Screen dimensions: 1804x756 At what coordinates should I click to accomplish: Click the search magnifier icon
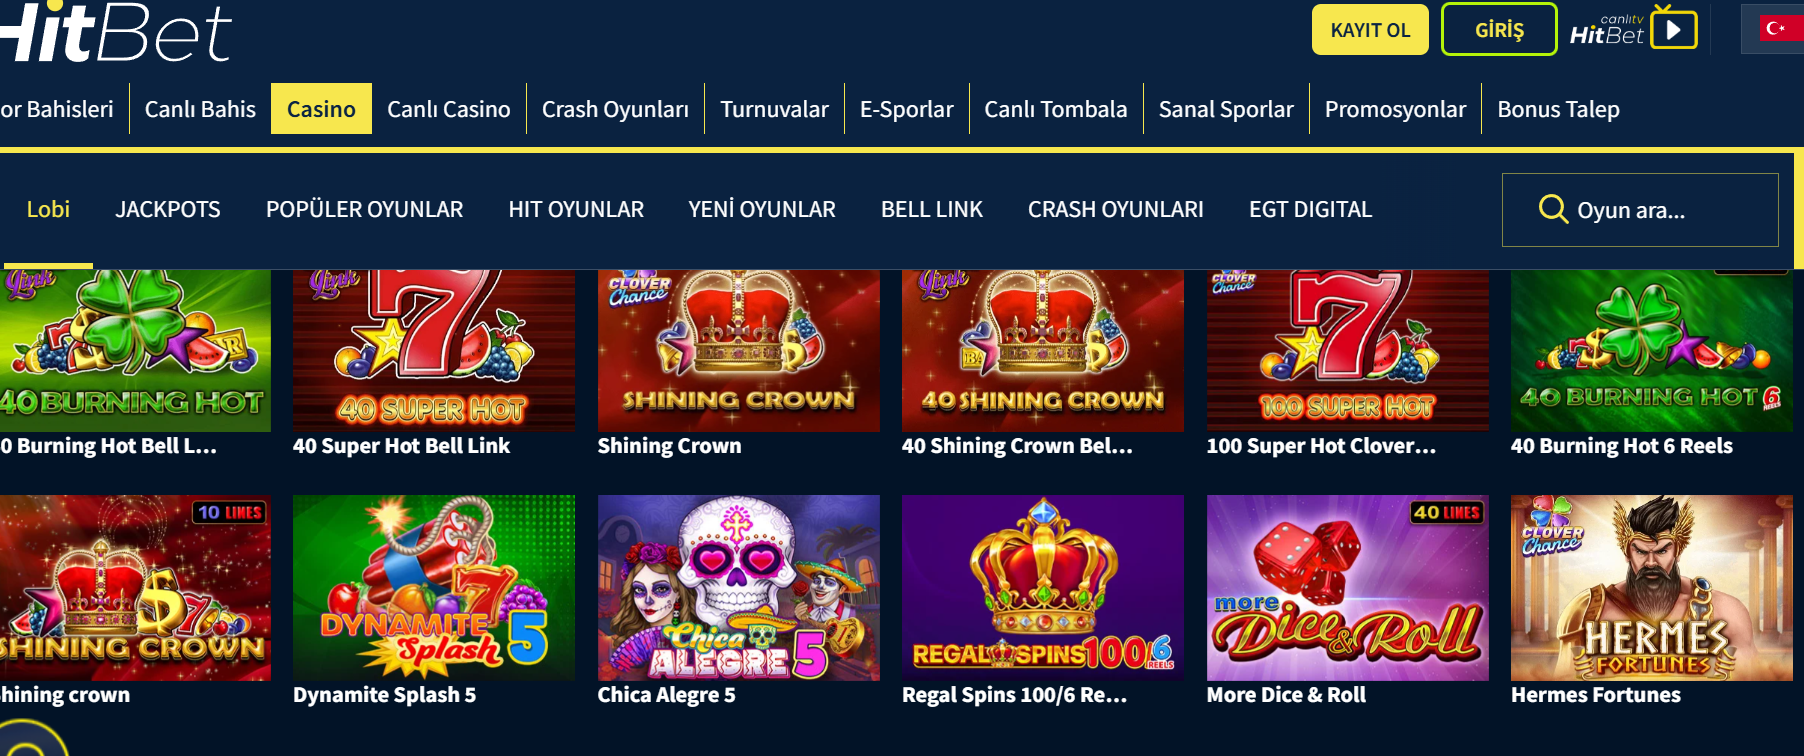[1553, 209]
